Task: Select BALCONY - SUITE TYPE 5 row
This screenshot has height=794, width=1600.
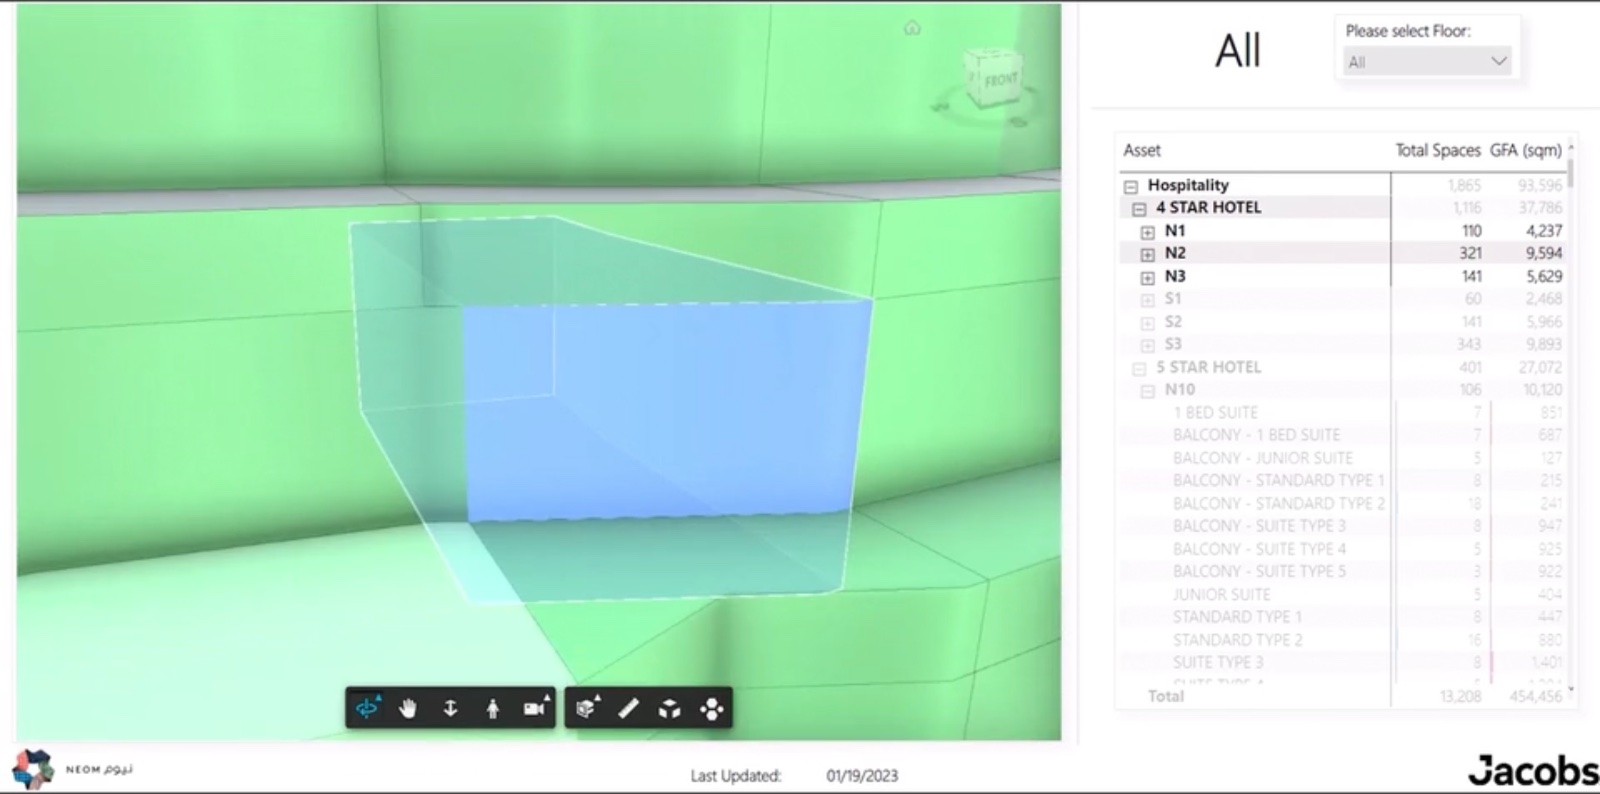Action: [1259, 571]
